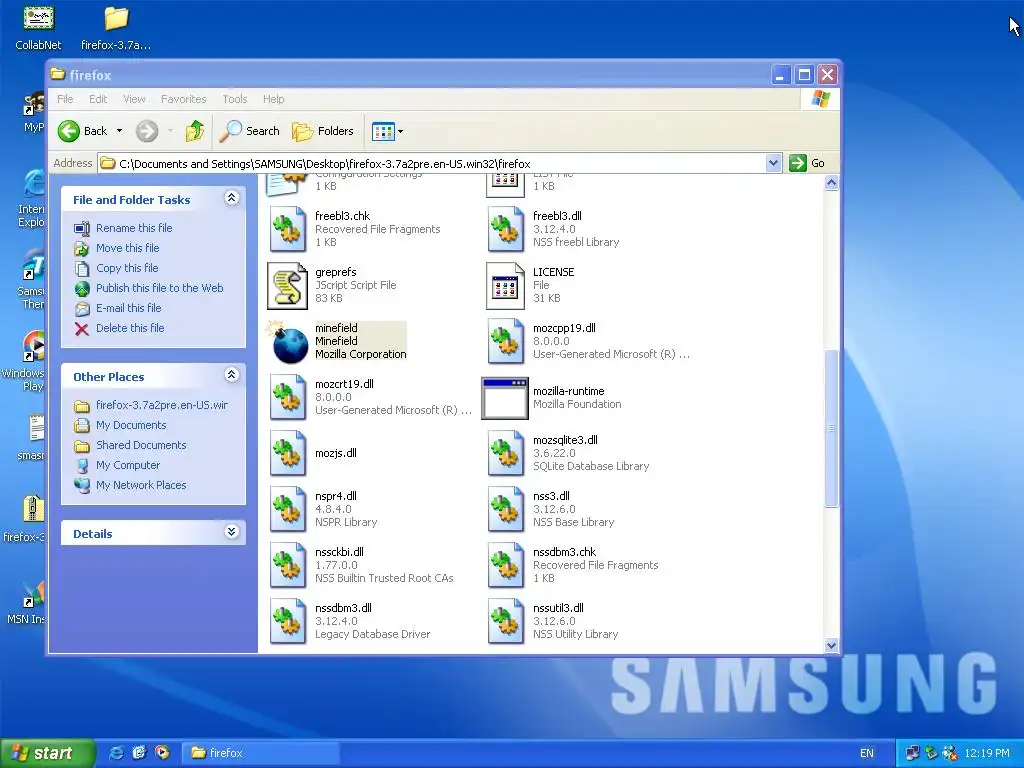This screenshot has width=1024, height=768.
Task: Open My Network Places link
Action: [131, 486]
